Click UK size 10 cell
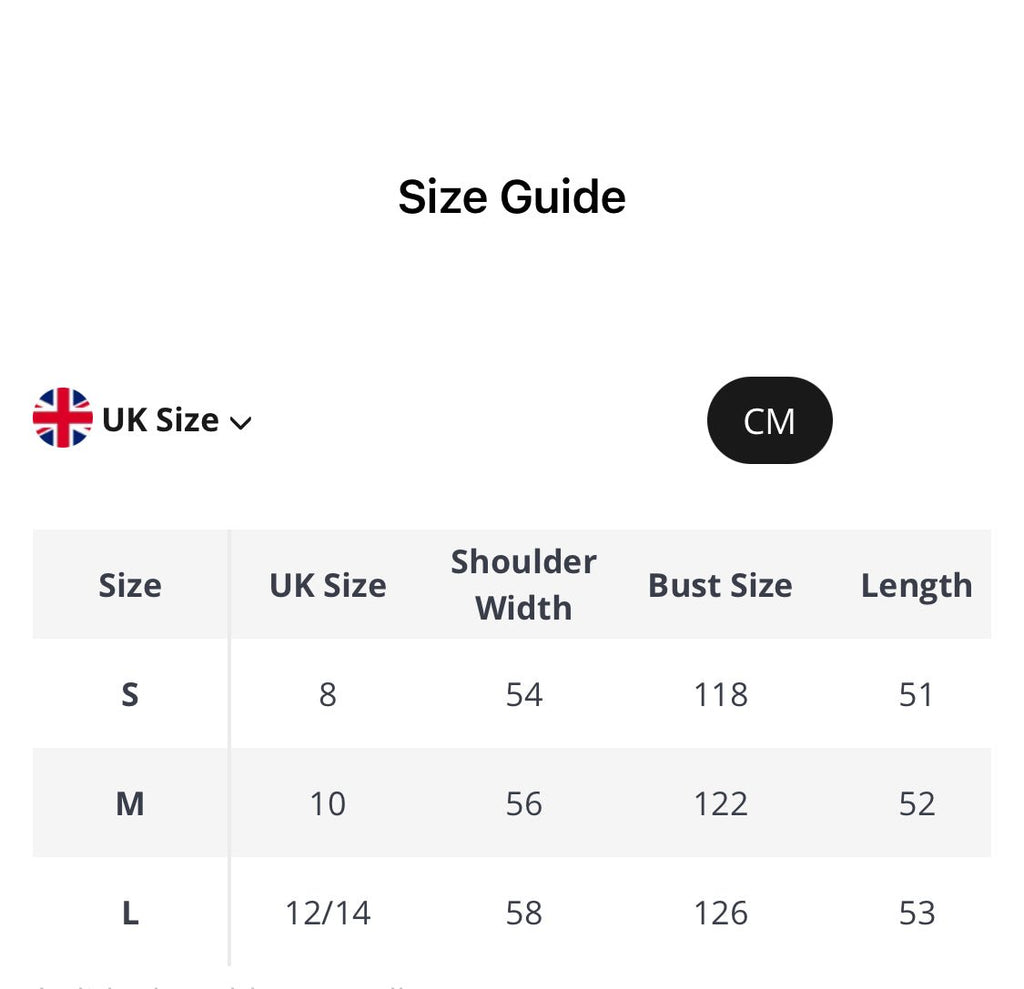Screen dimensions: 1024x989 point(327,803)
